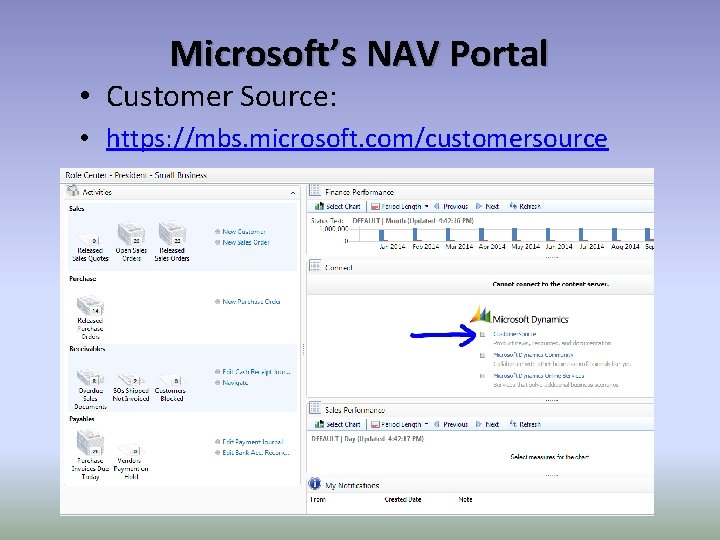Open SOs Shipped Not Invoiced cue
720x540 pixels.
[131, 379]
